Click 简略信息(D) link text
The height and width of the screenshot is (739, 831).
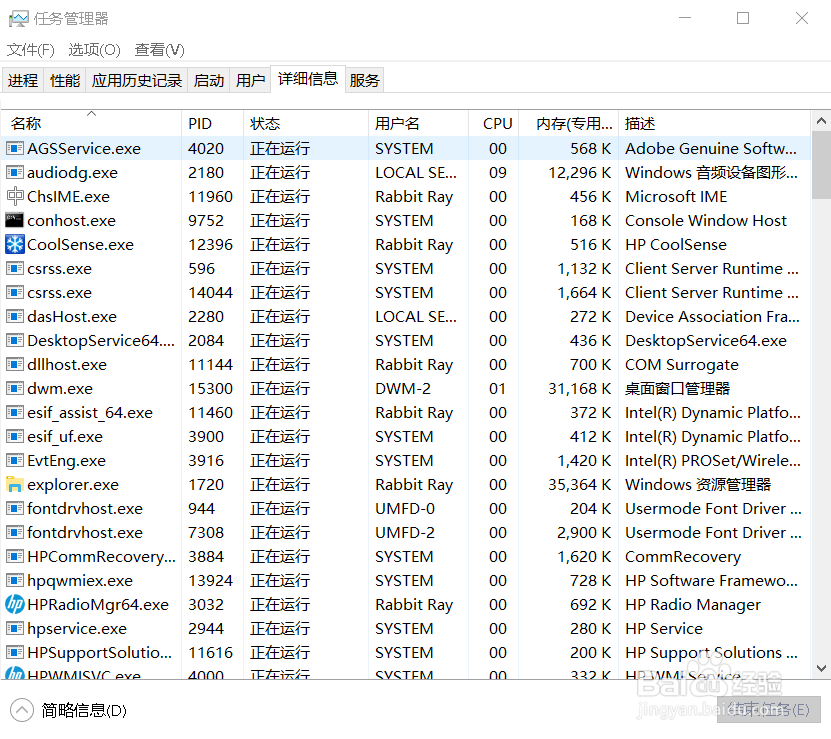tap(84, 710)
